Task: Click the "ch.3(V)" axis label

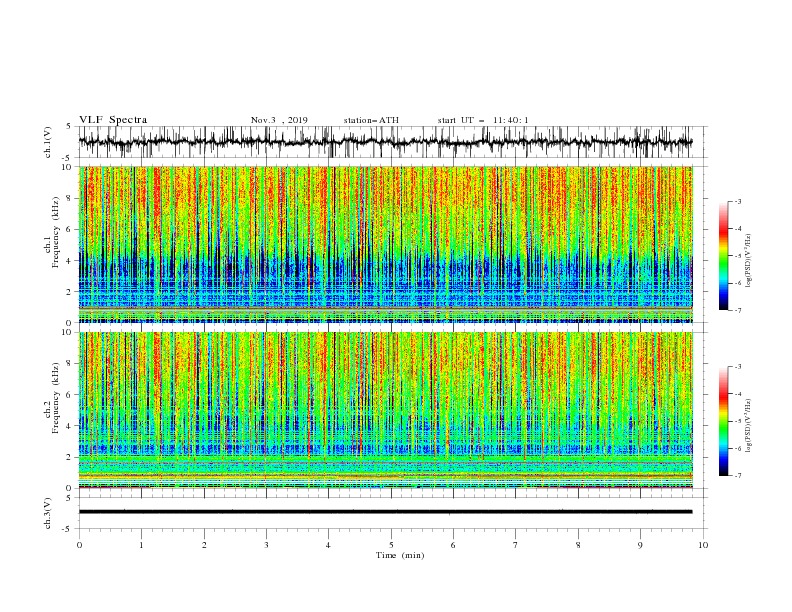Action: (48, 513)
